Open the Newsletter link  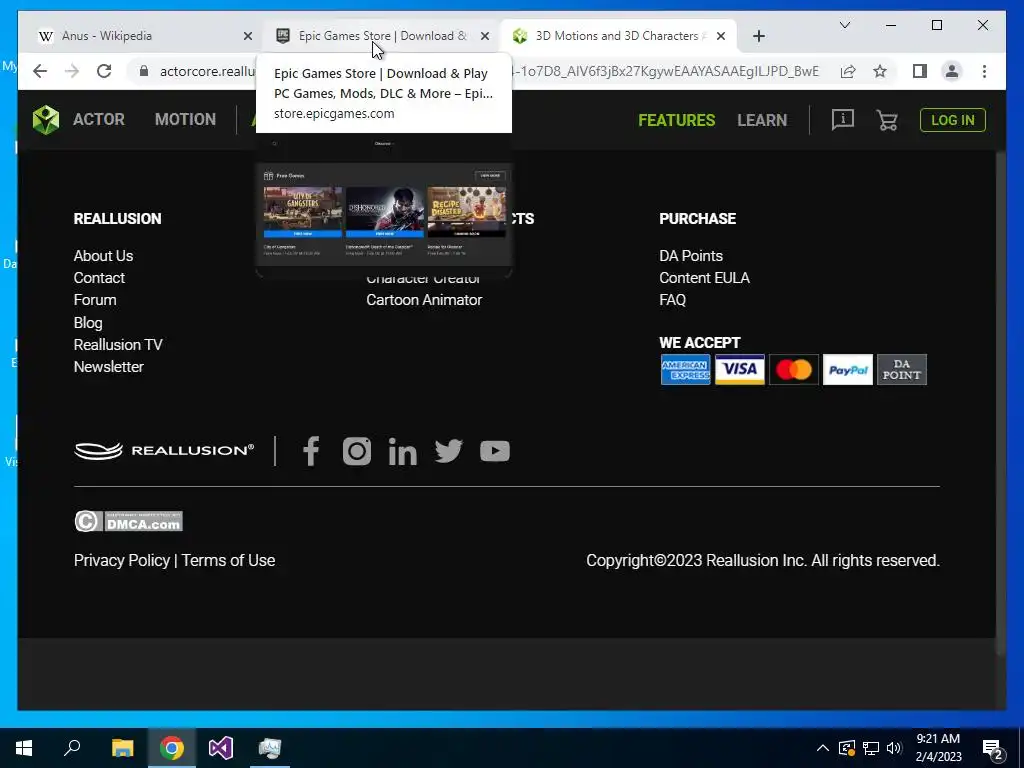[108, 367]
